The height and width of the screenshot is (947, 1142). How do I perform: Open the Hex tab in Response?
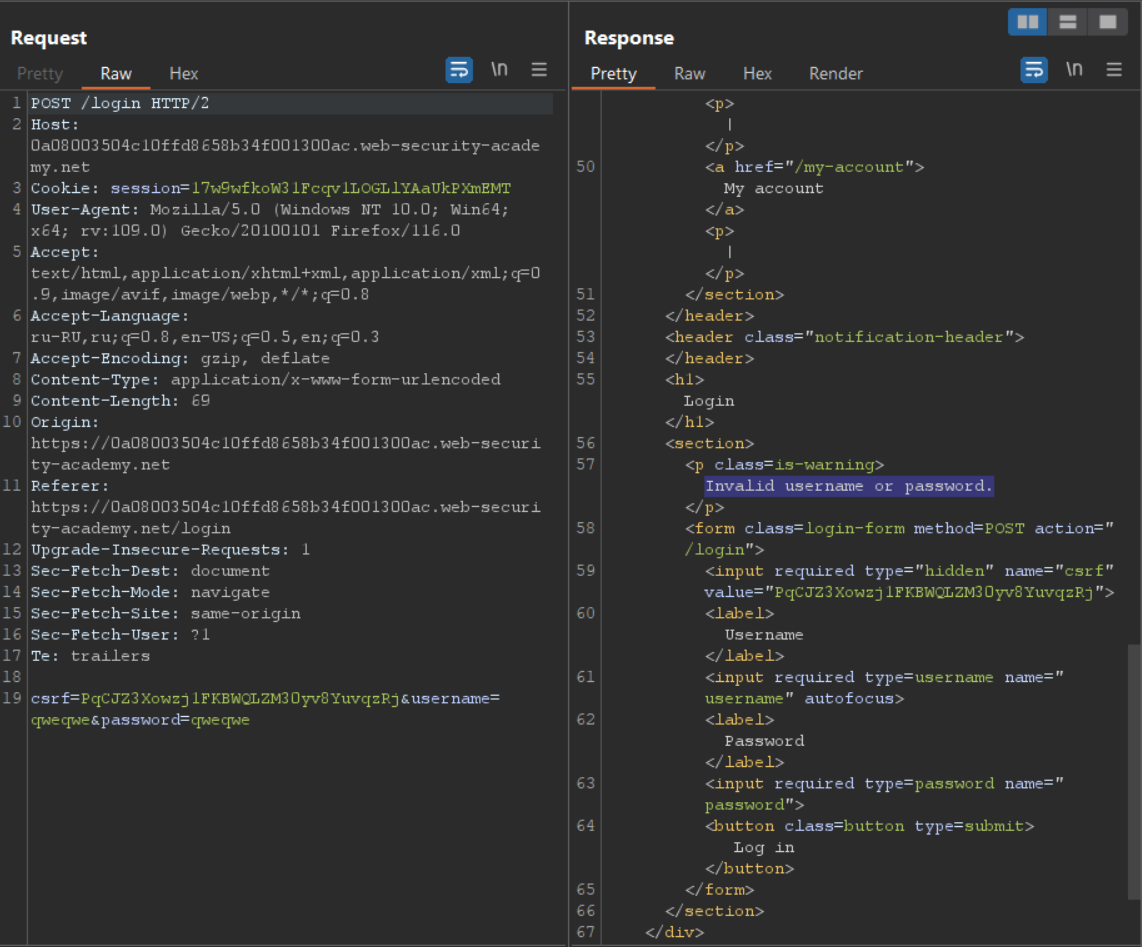(x=758, y=74)
